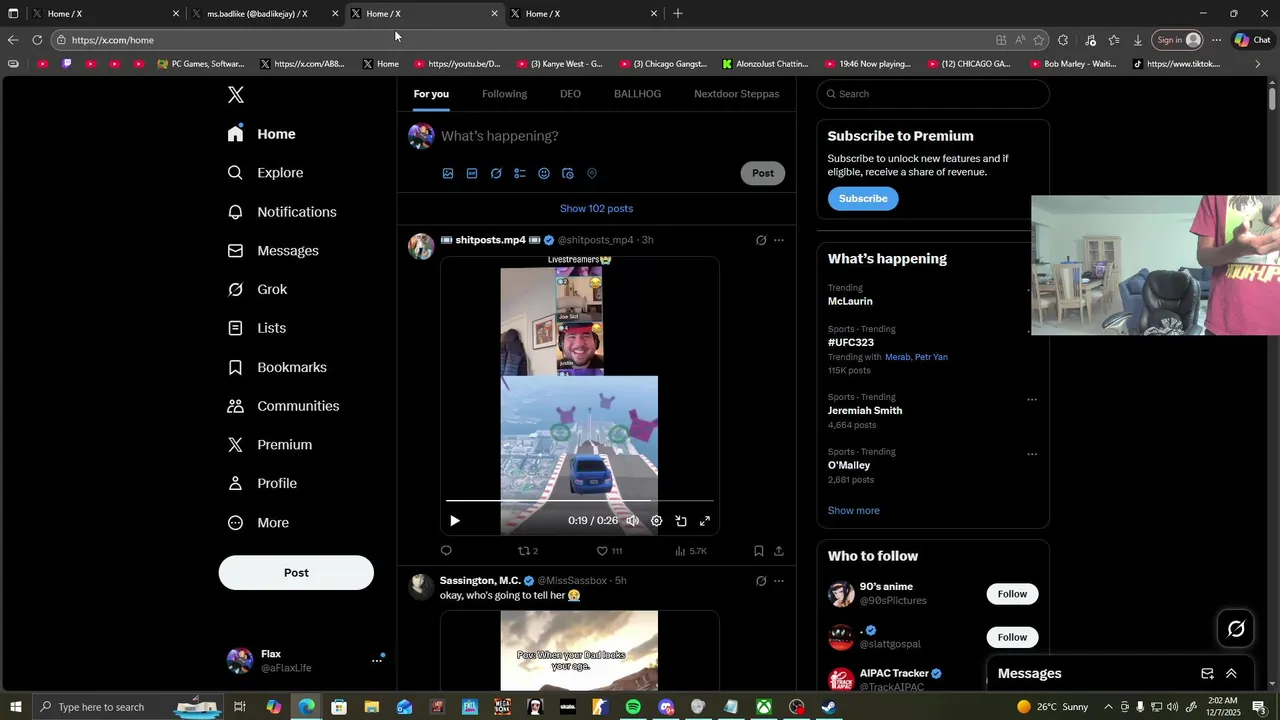Compose new message in Messages drawer
Viewport: 1280px width, 720px height.
[1207, 674]
